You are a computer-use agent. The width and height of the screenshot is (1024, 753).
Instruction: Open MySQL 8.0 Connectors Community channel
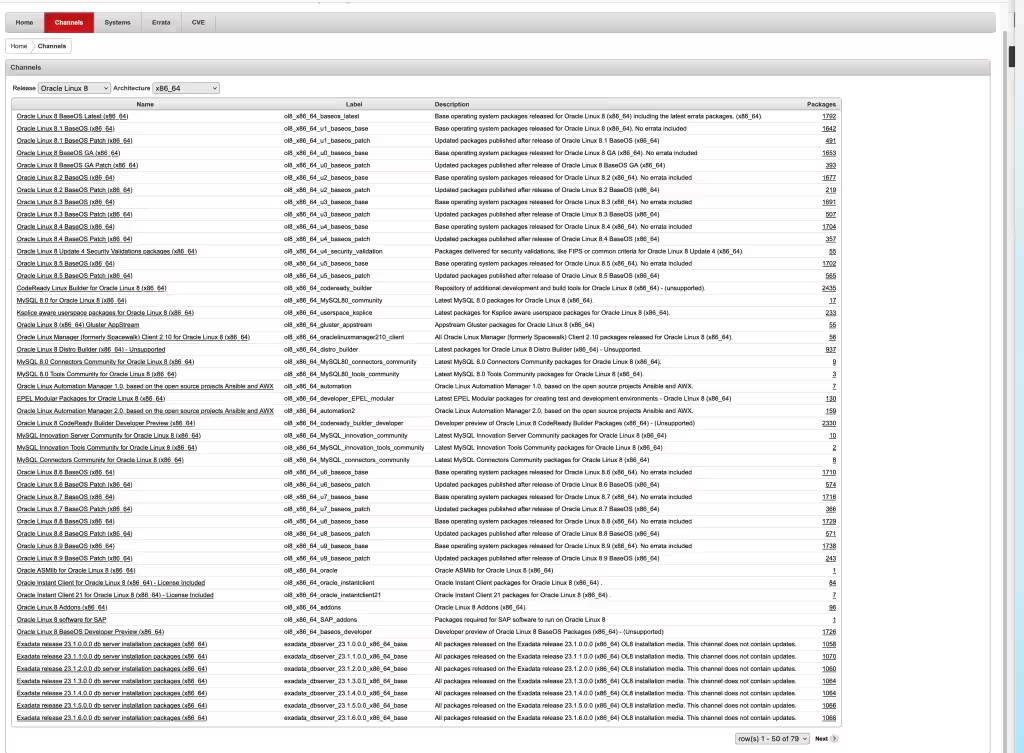tap(105, 362)
